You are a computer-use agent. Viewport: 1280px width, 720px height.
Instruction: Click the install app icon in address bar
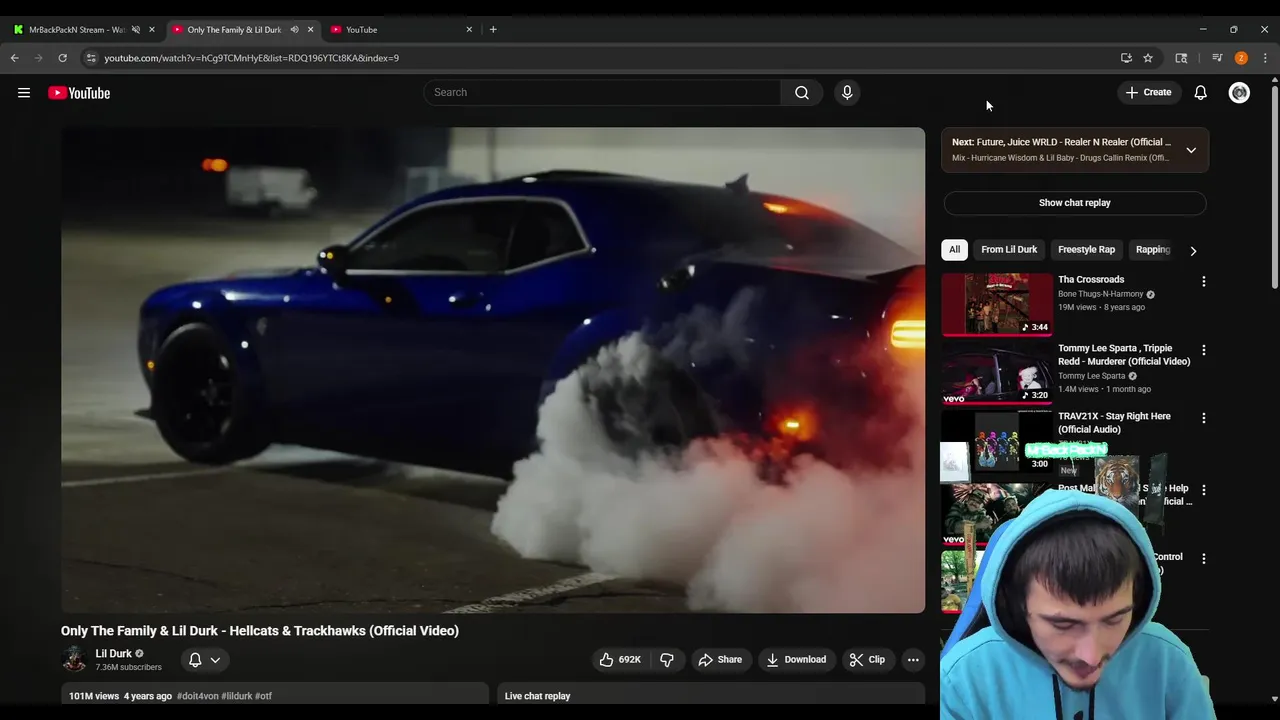(x=1126, y=58)
